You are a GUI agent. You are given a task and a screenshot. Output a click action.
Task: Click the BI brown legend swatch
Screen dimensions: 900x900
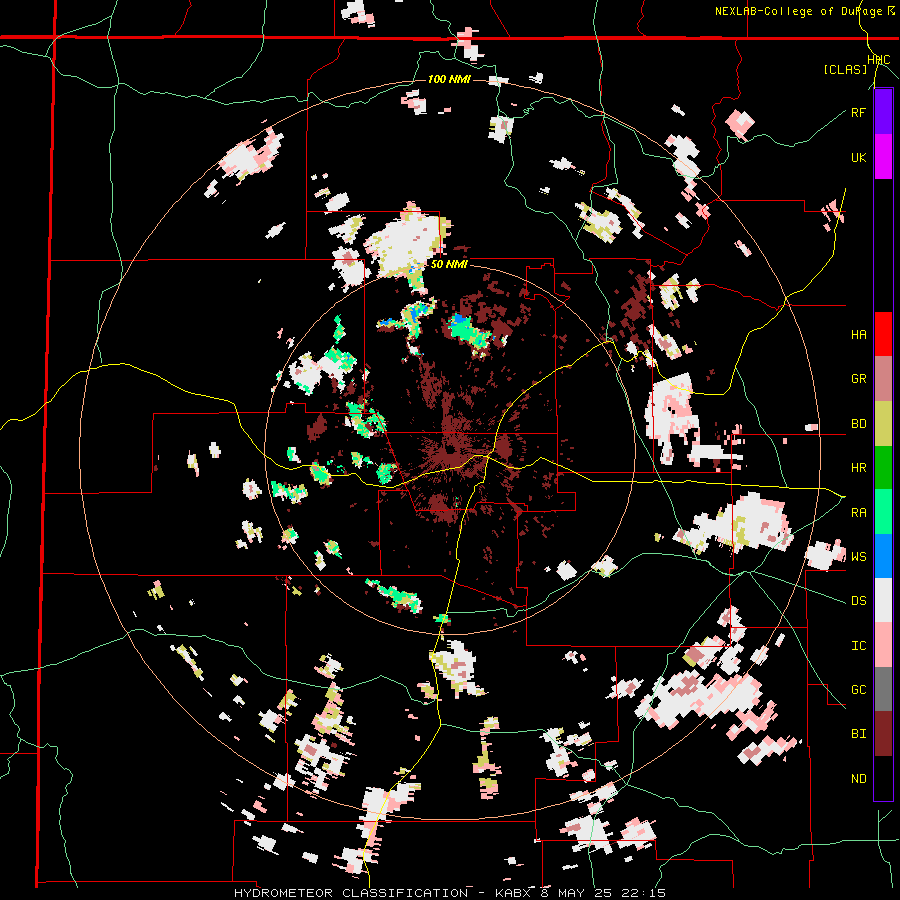coord(883,734)
